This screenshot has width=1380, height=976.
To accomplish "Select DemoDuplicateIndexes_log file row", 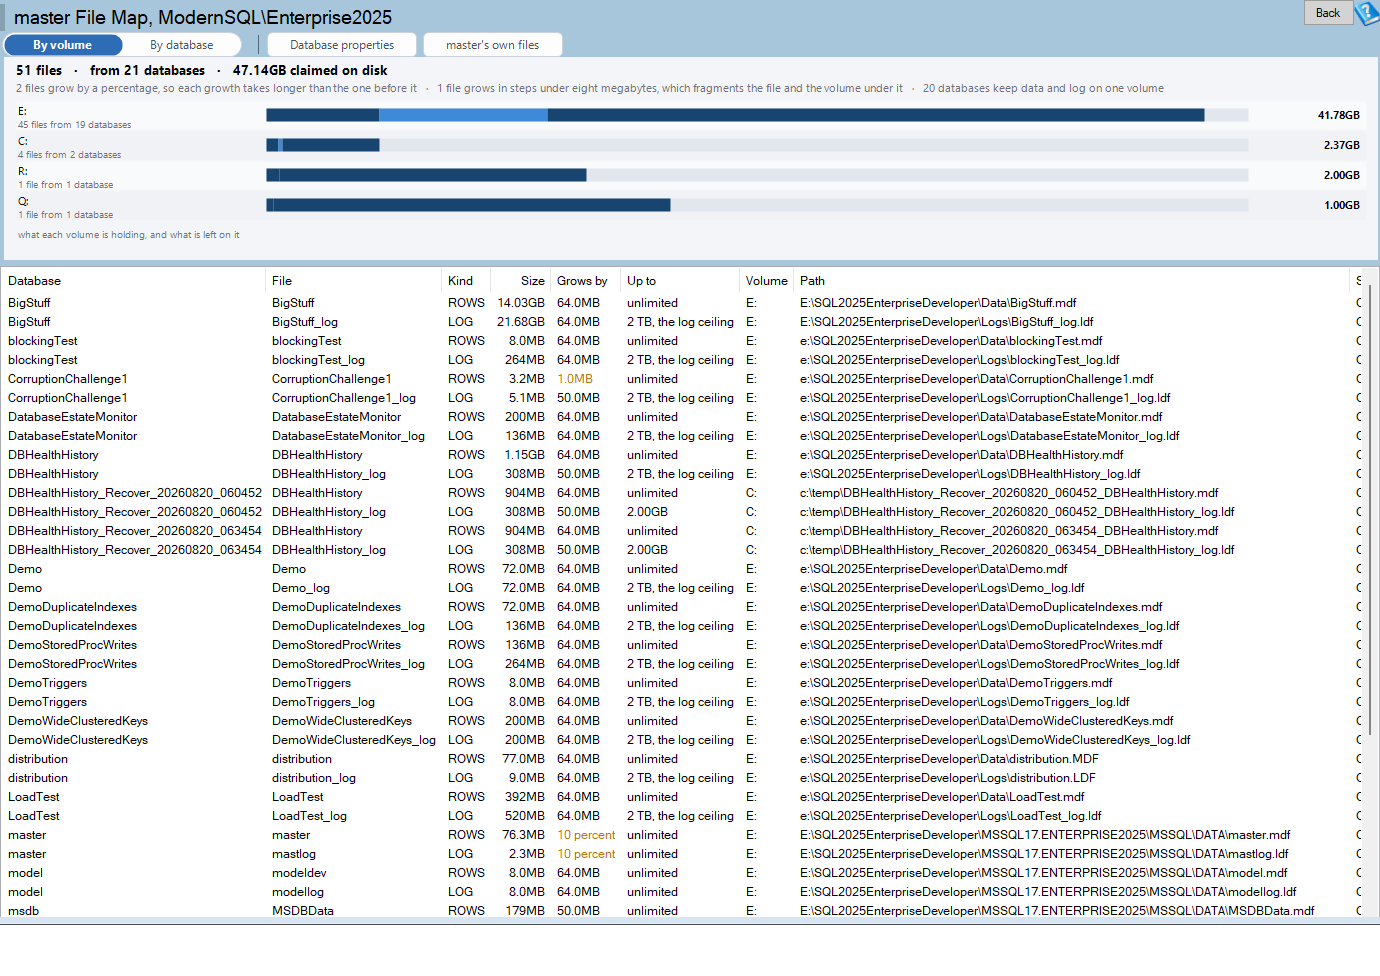I will [x=680, y=626].
